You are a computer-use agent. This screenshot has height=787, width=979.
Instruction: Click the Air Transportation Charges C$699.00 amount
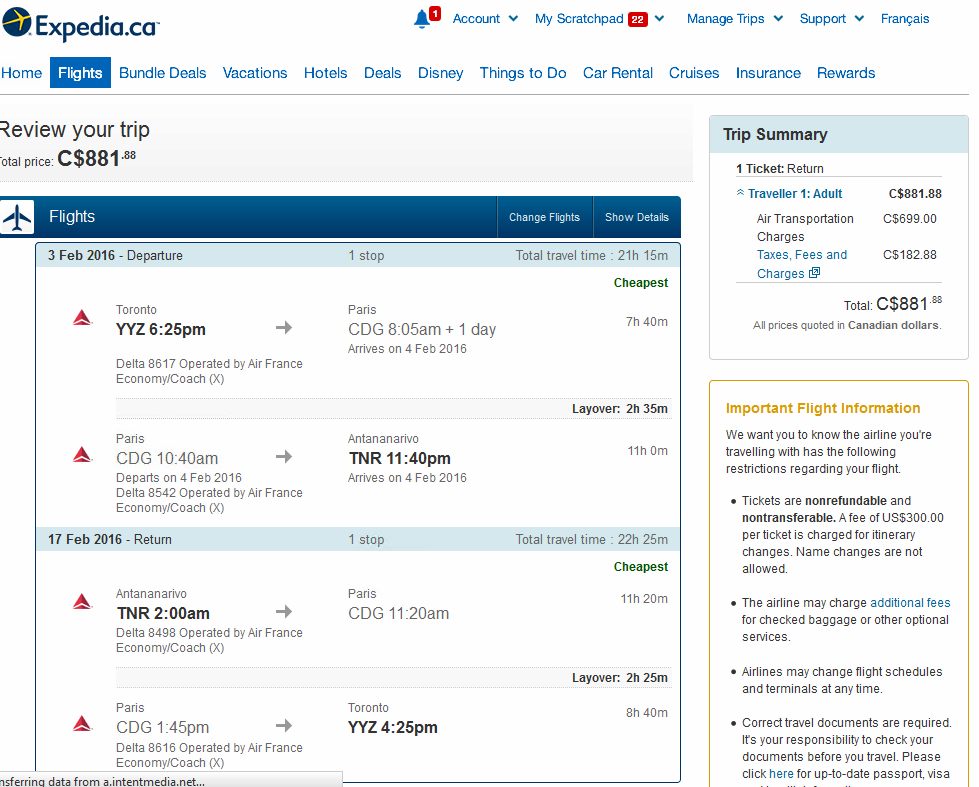tap(910, 219)
